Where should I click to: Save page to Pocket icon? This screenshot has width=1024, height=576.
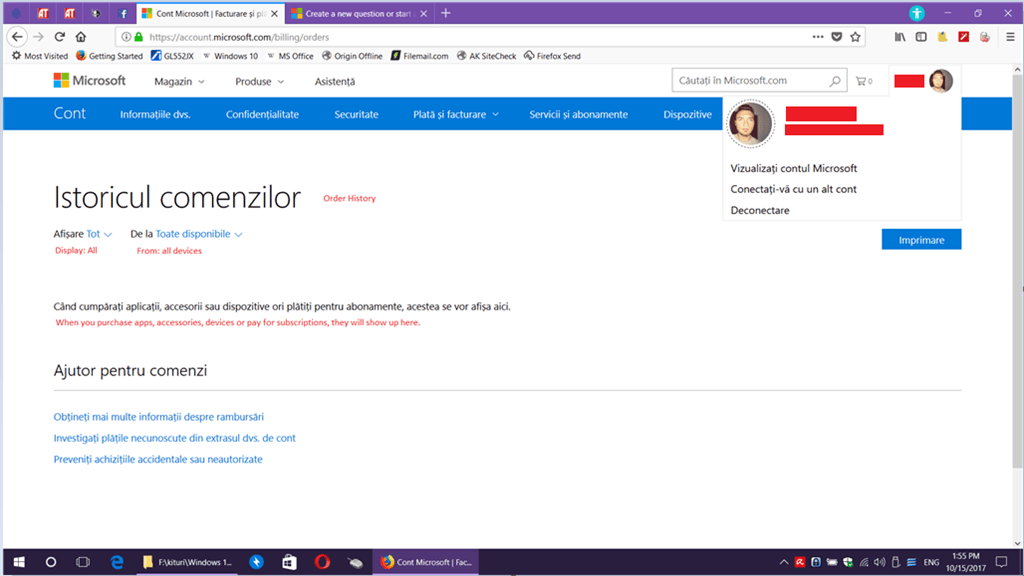[x=837, y=37]
